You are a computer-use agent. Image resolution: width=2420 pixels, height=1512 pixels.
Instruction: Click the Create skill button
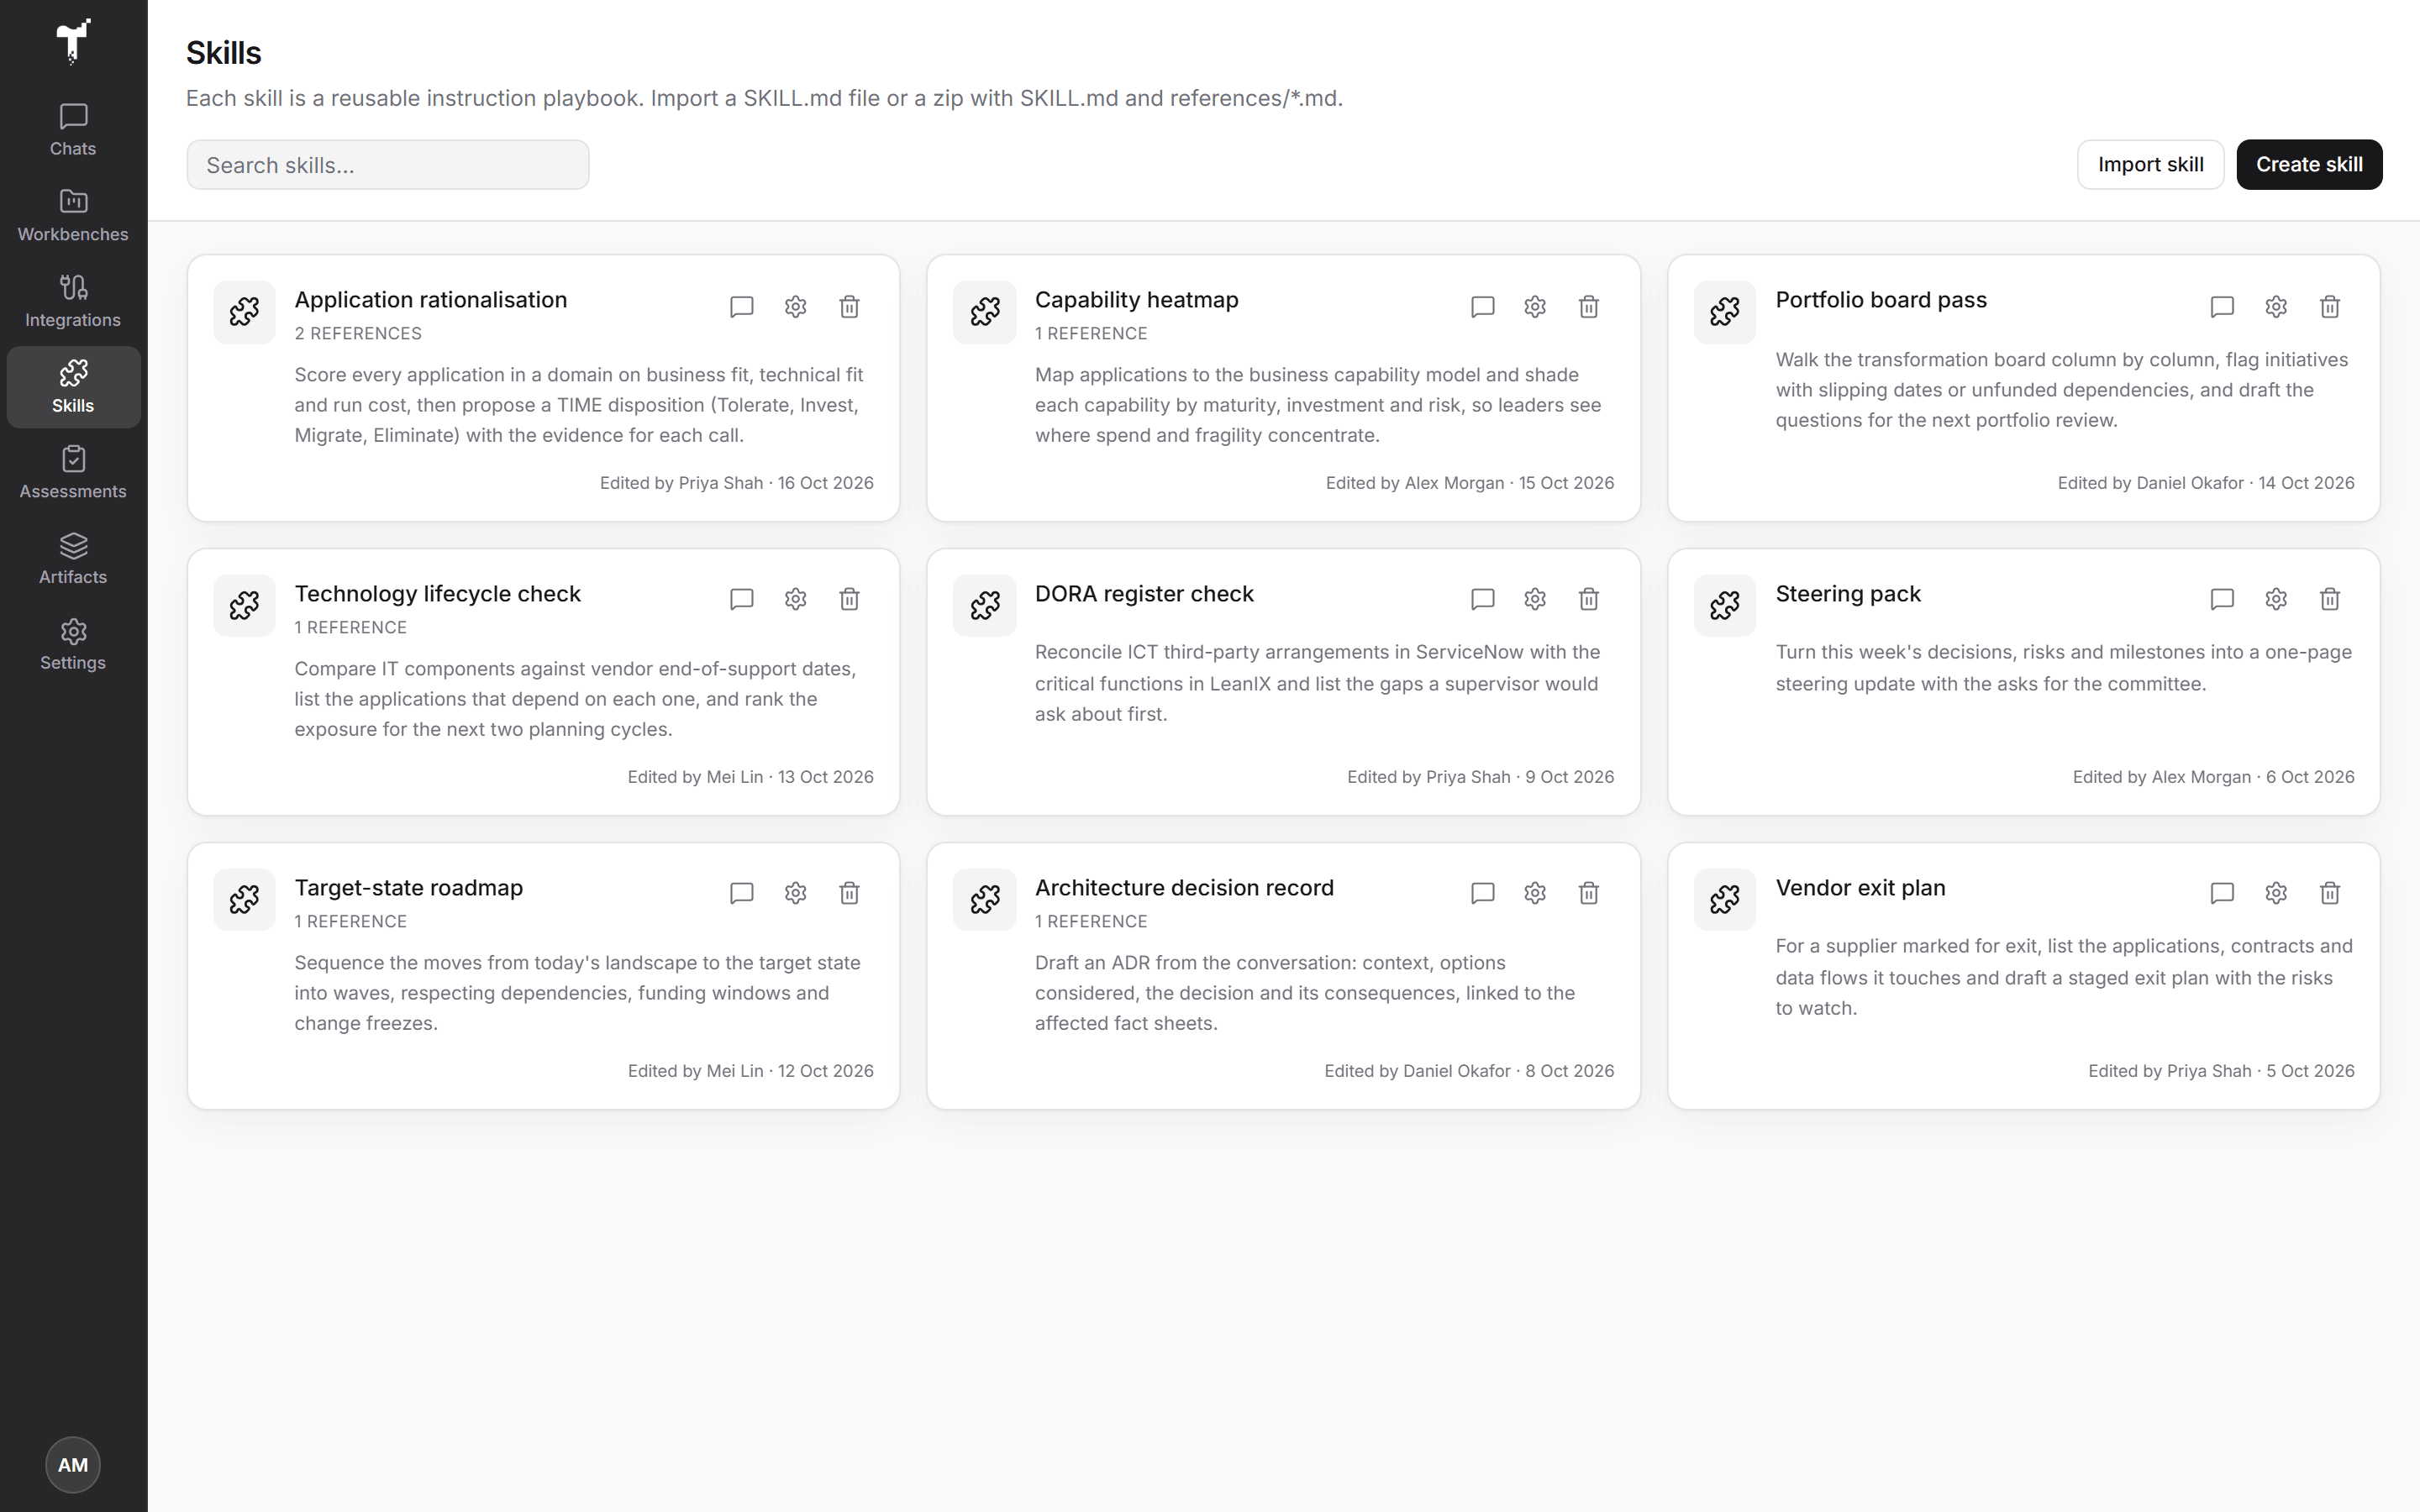2309,164
